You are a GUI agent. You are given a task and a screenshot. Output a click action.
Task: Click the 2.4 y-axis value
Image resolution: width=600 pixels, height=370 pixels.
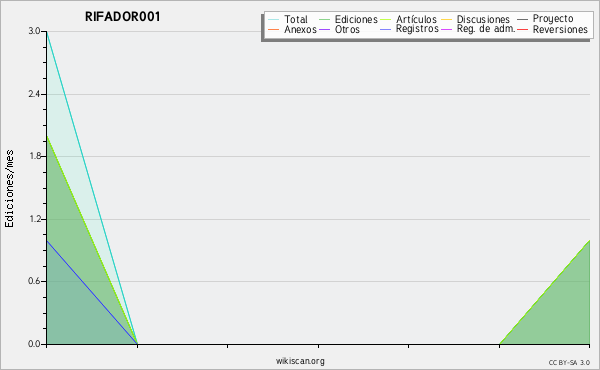(x=34, y=94)
